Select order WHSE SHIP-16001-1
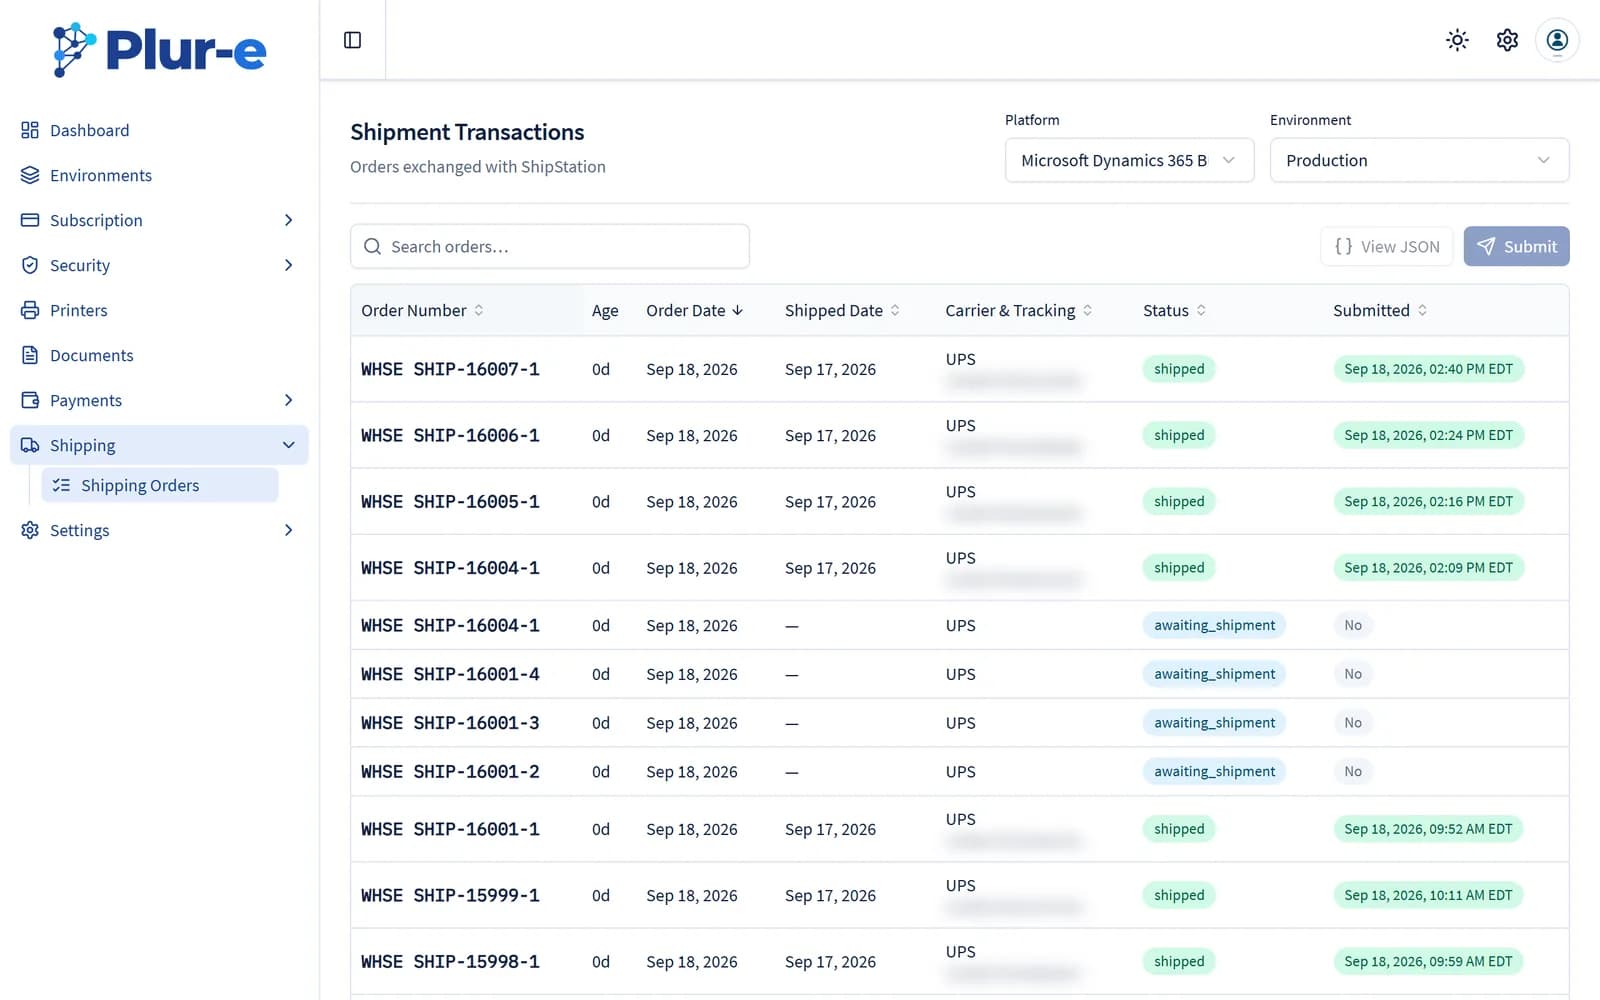This screenshot has width=1600, height=1000. point(450,829)
